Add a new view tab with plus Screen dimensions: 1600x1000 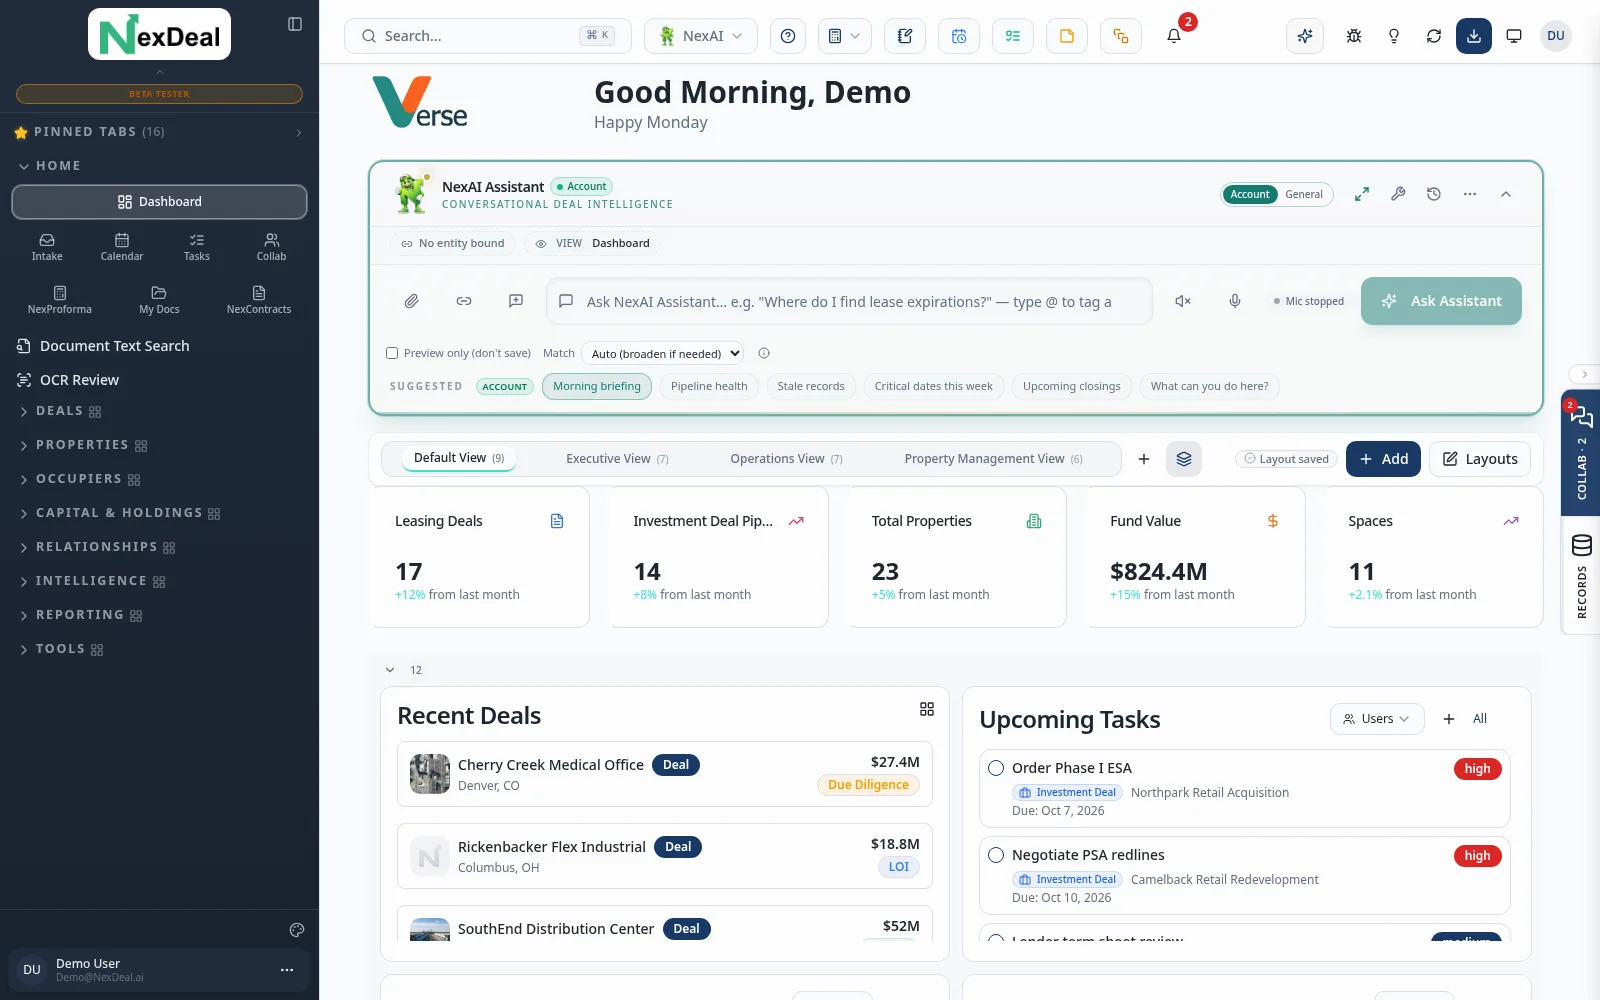pyautogui.click(x=1144, y=459)
